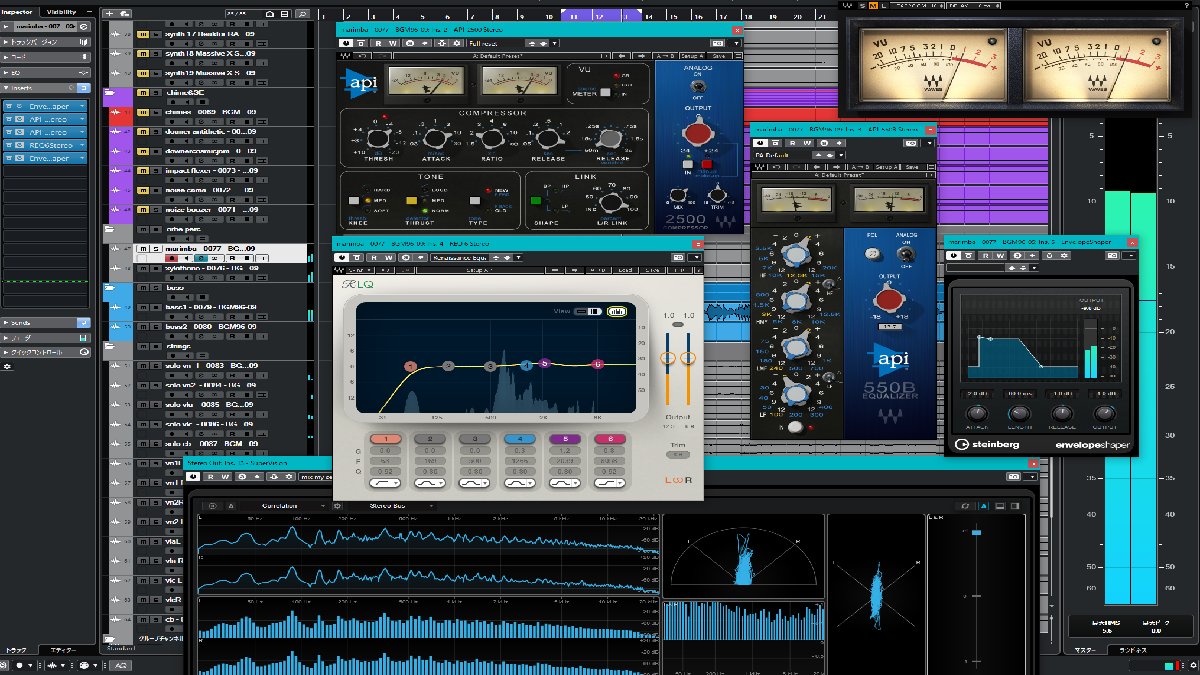Toggle the analyzer button in REQ graph
Viewport: 1200px width, 675px height.
pyautogui.click(x=616, y=311)
